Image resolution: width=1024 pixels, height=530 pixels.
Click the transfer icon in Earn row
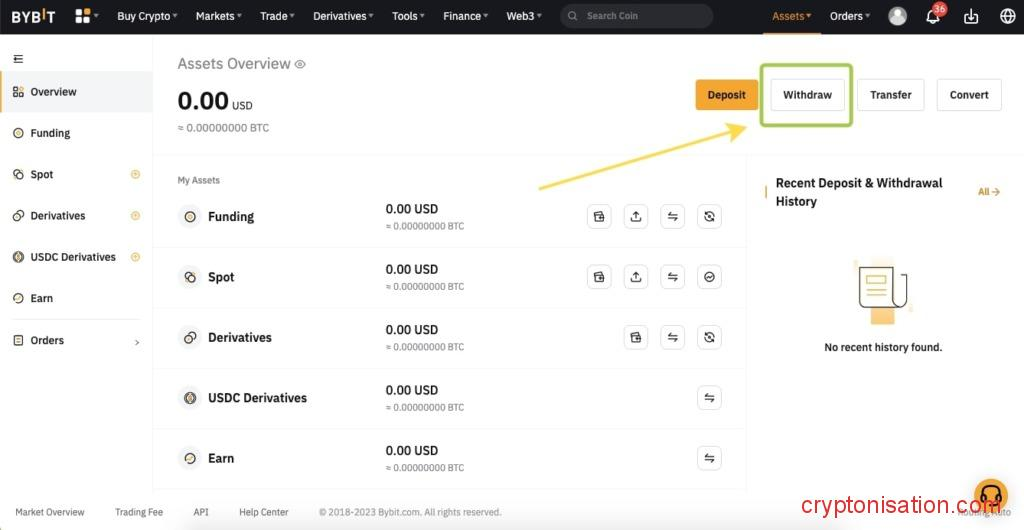point(709,458)
